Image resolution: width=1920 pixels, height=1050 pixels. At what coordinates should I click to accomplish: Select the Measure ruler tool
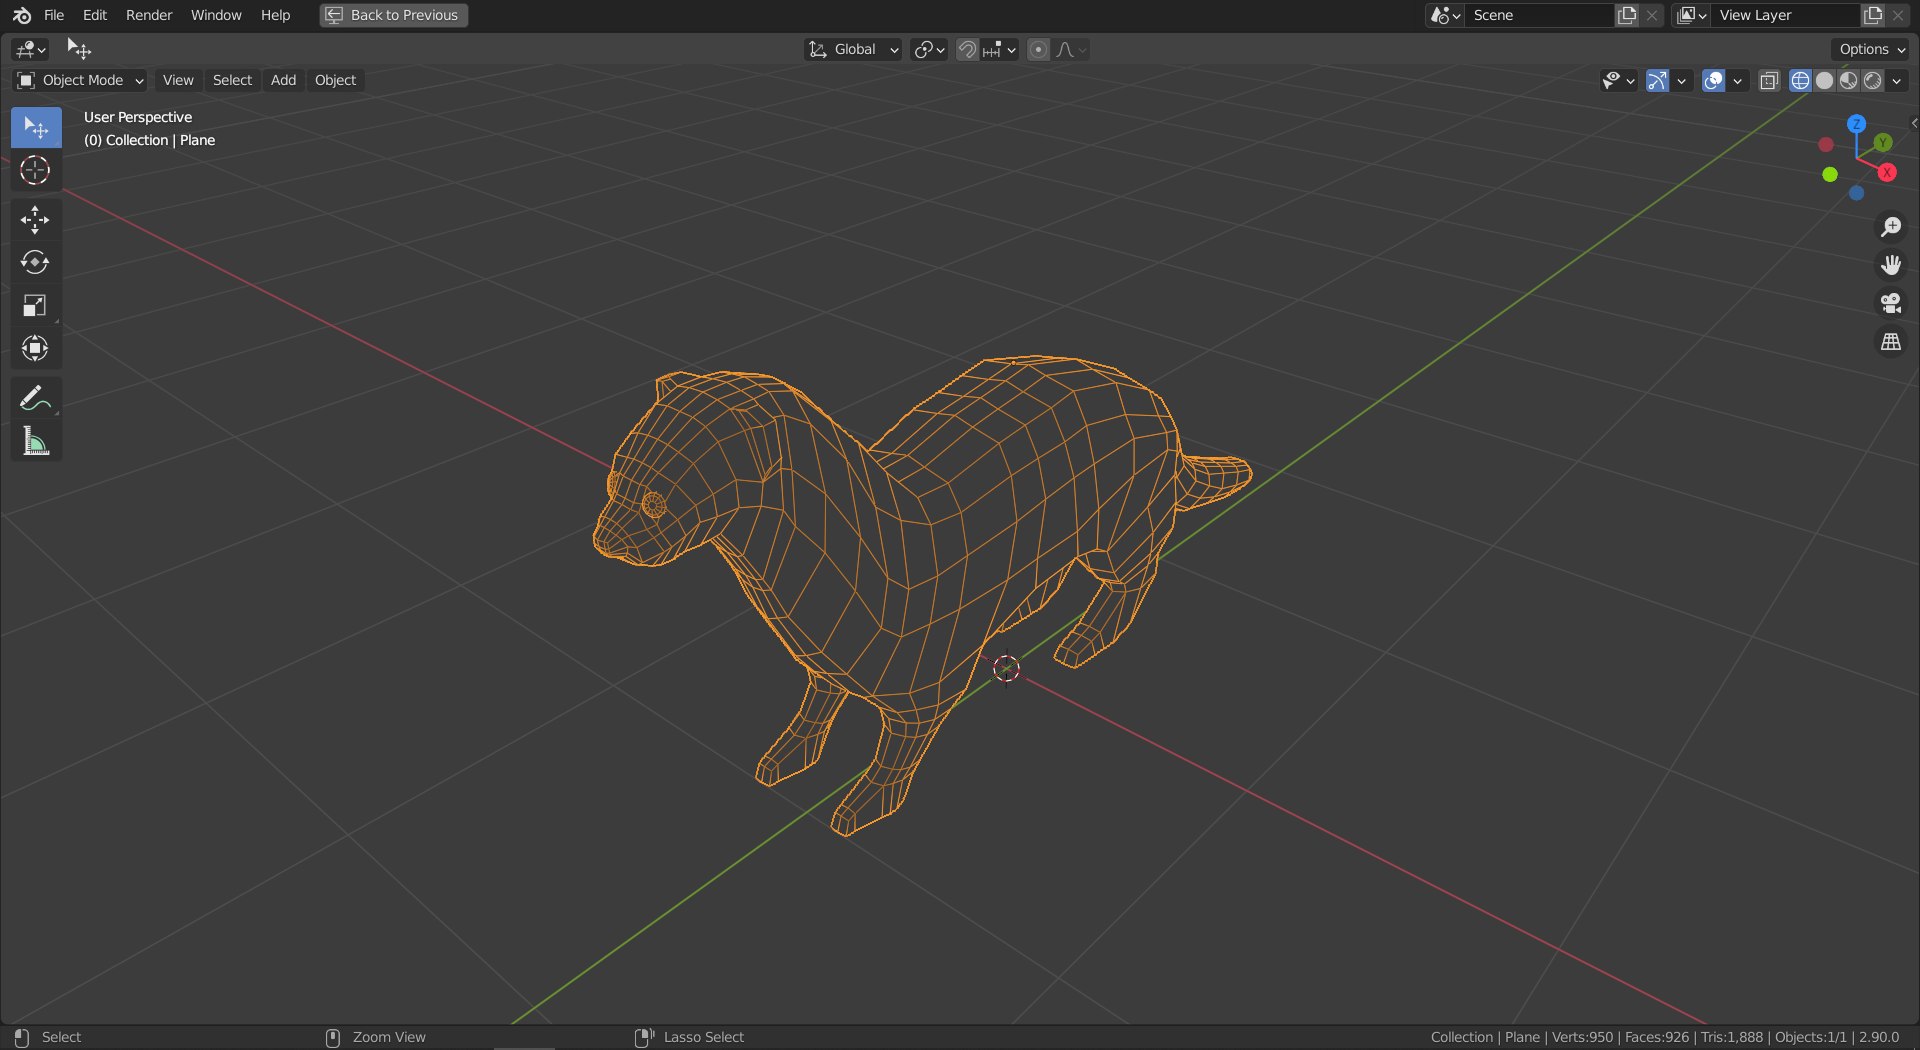coord(36,441)
